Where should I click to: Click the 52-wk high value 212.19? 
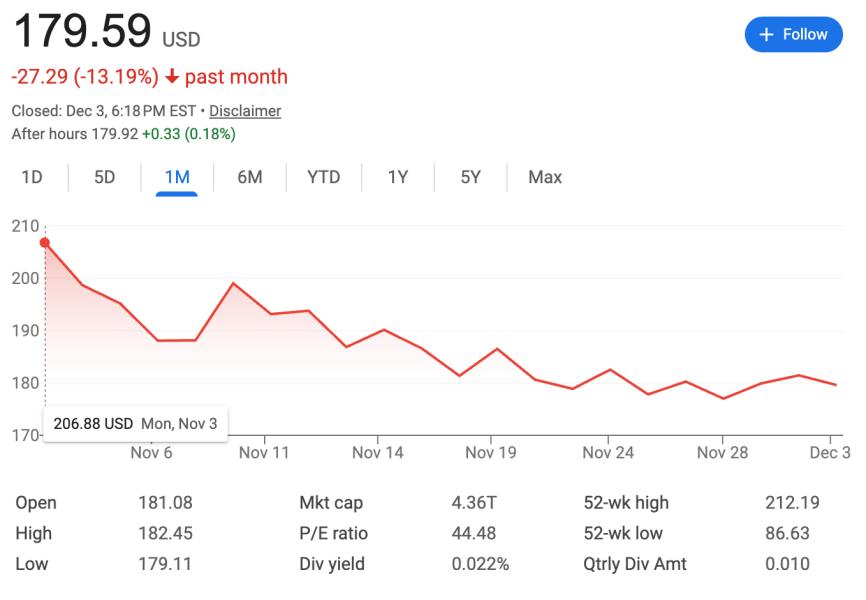pos(787,503)
